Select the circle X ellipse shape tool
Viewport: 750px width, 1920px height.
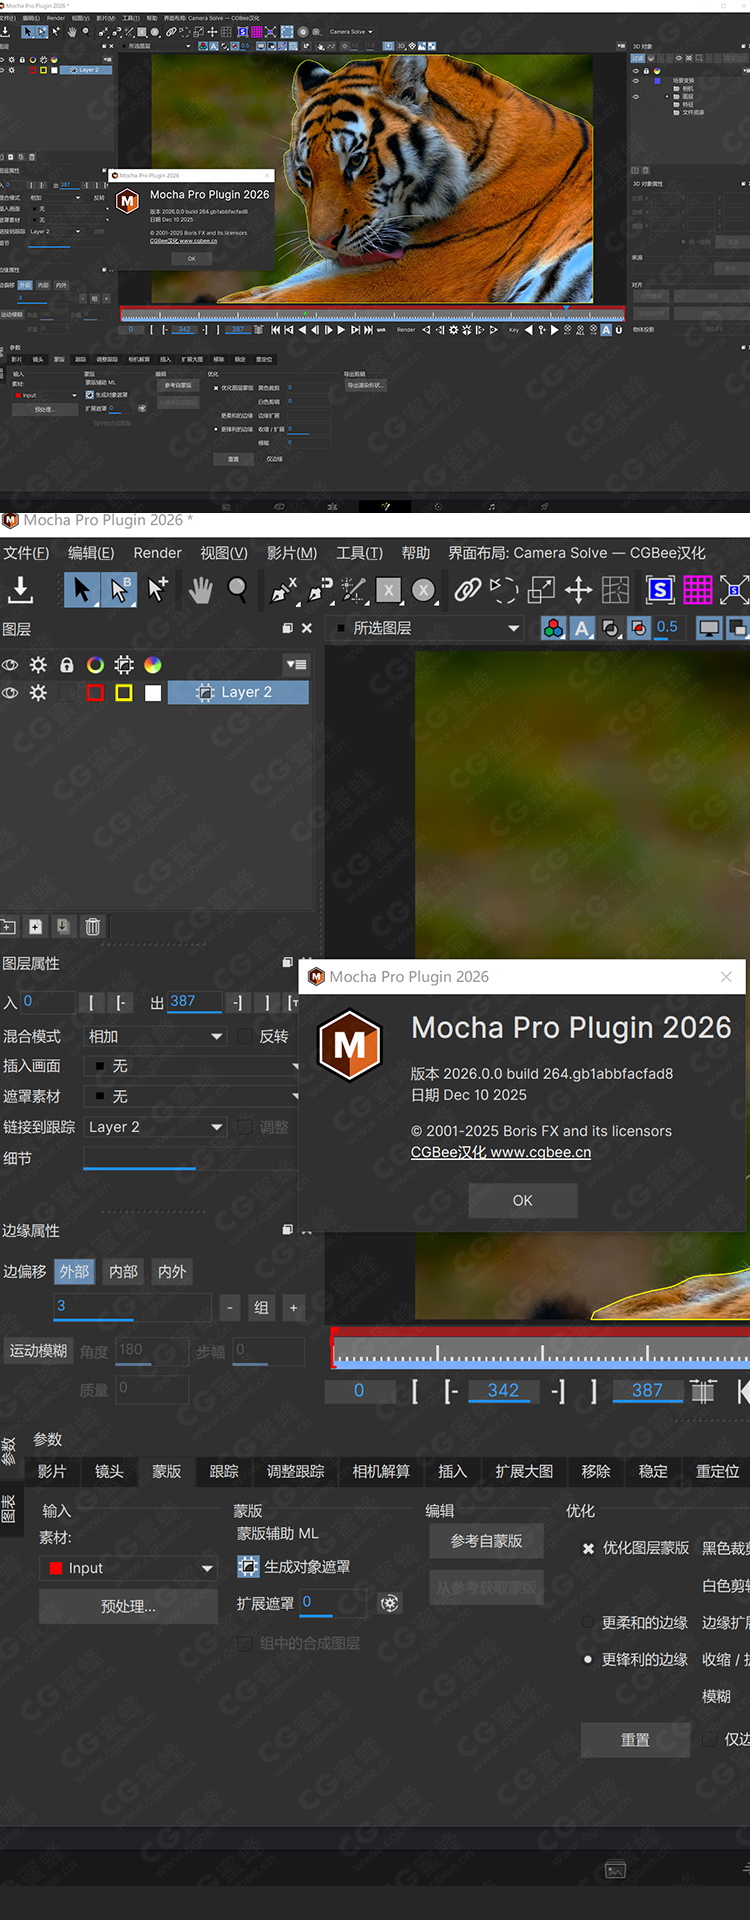click(424, 590)
